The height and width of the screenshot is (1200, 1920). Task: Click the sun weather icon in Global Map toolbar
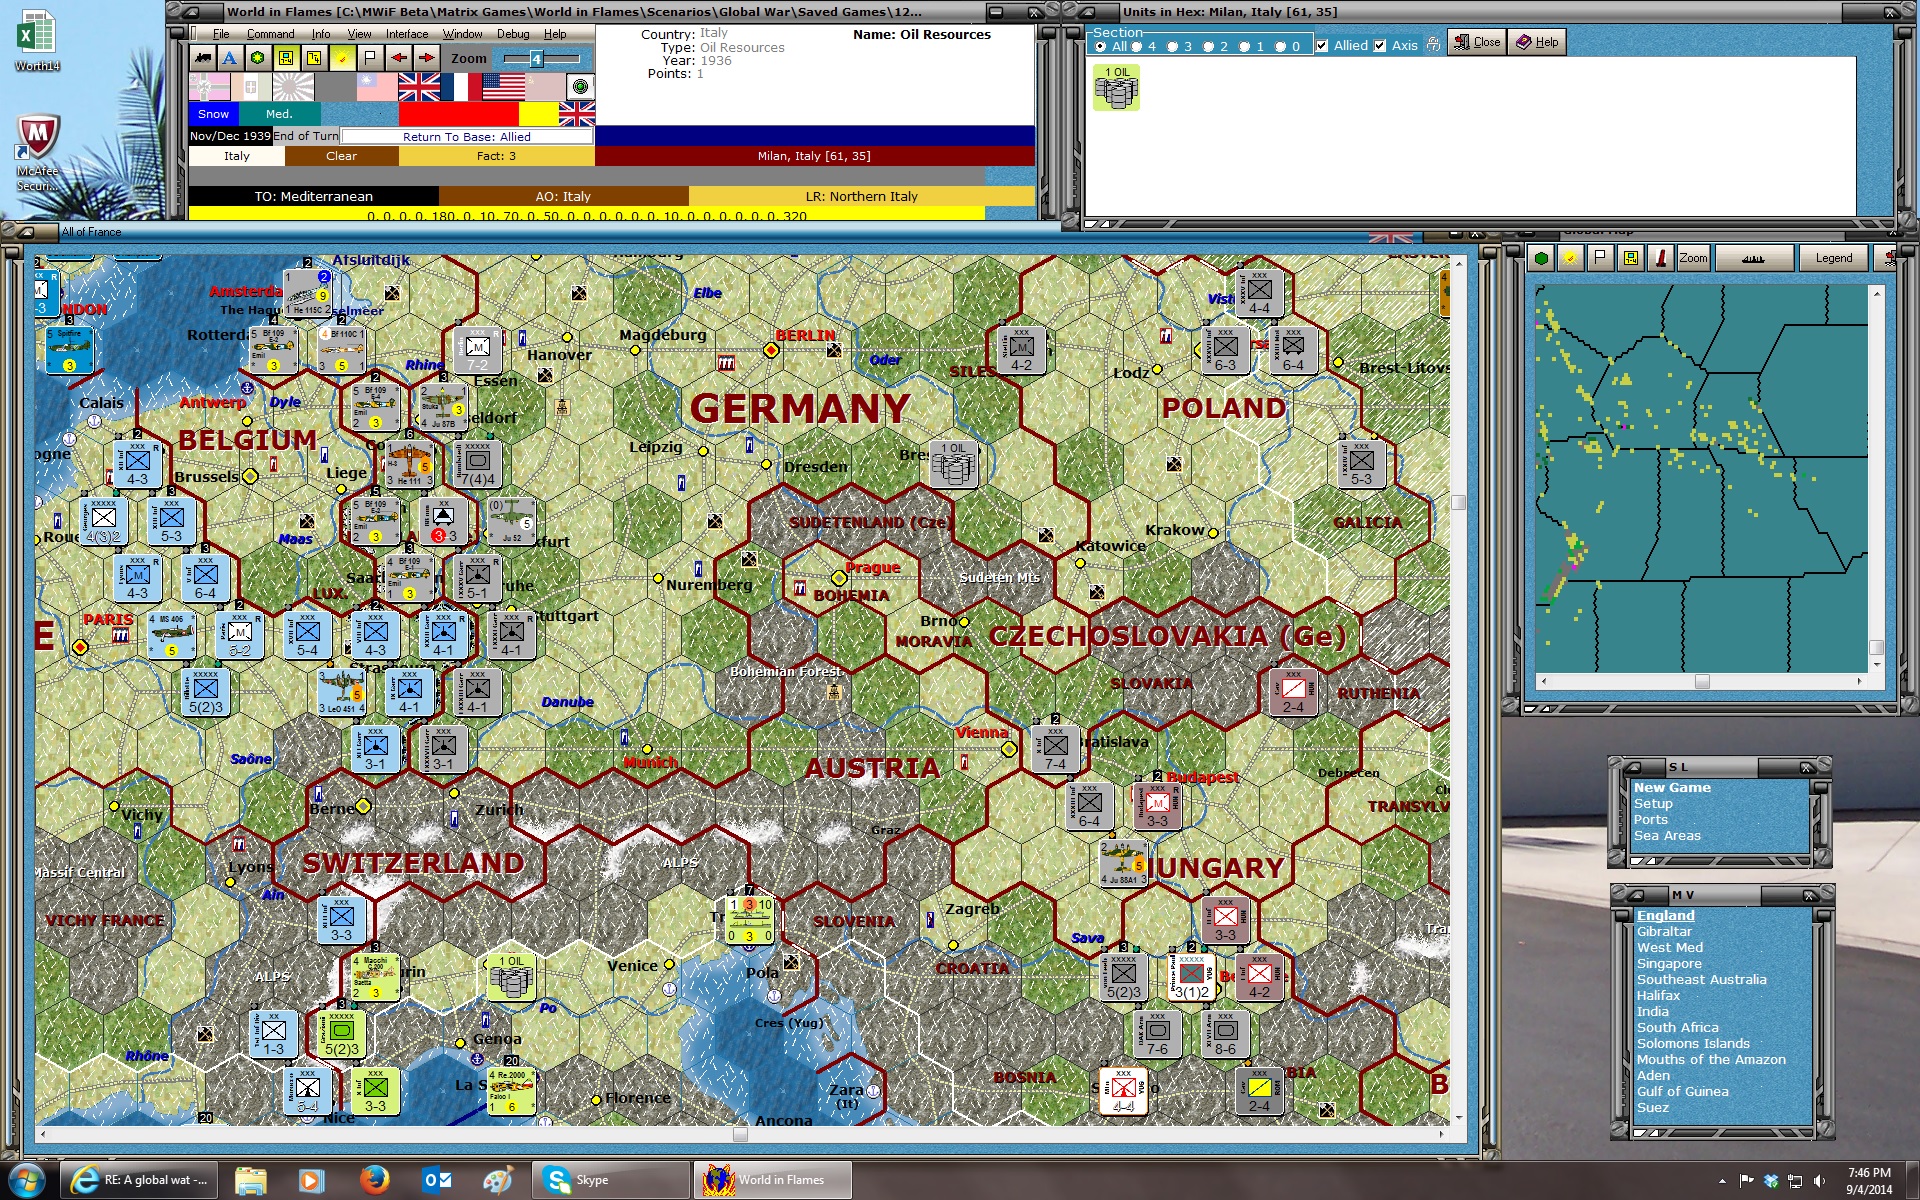[1570, 258]
